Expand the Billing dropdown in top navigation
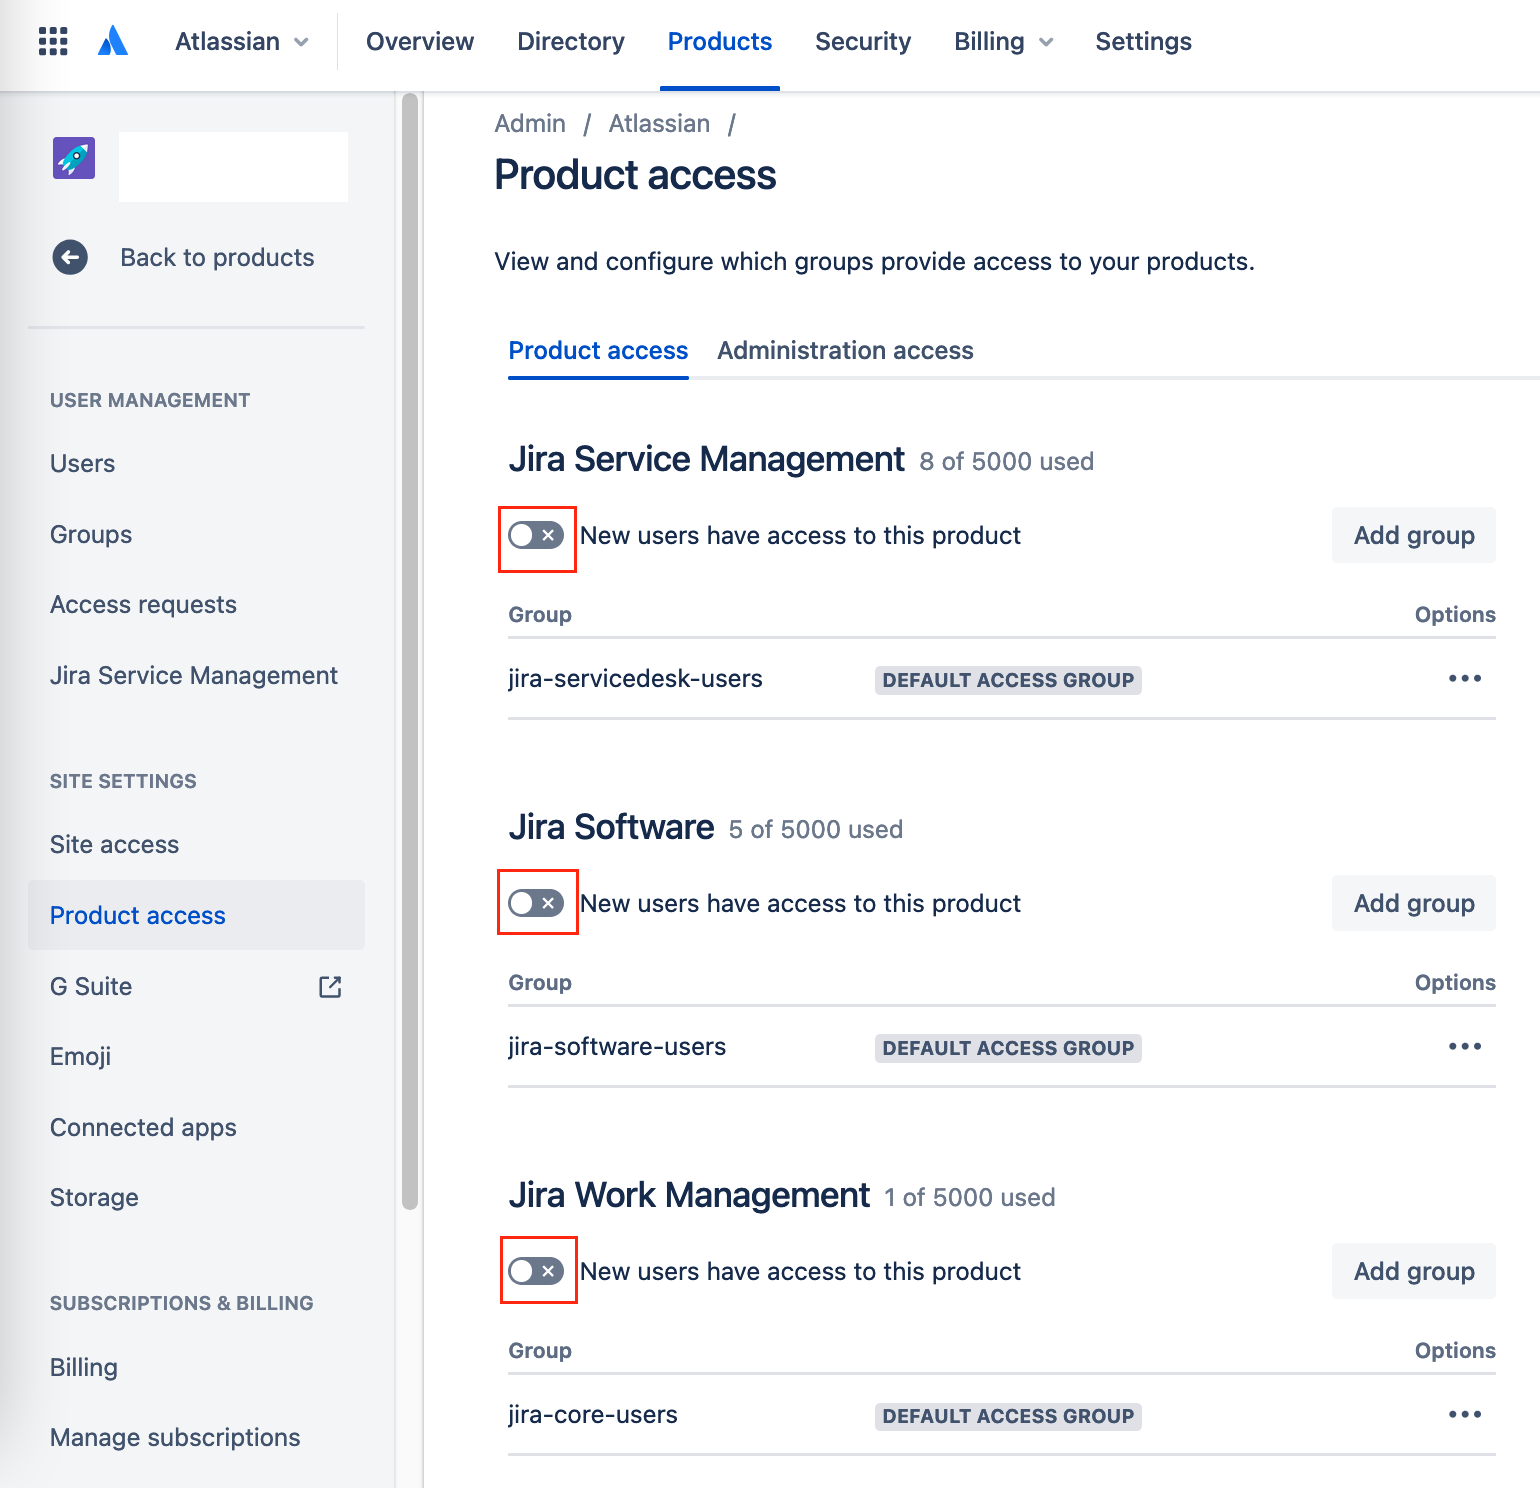Screen dimensions: 1540x1488 (1004, 41)
